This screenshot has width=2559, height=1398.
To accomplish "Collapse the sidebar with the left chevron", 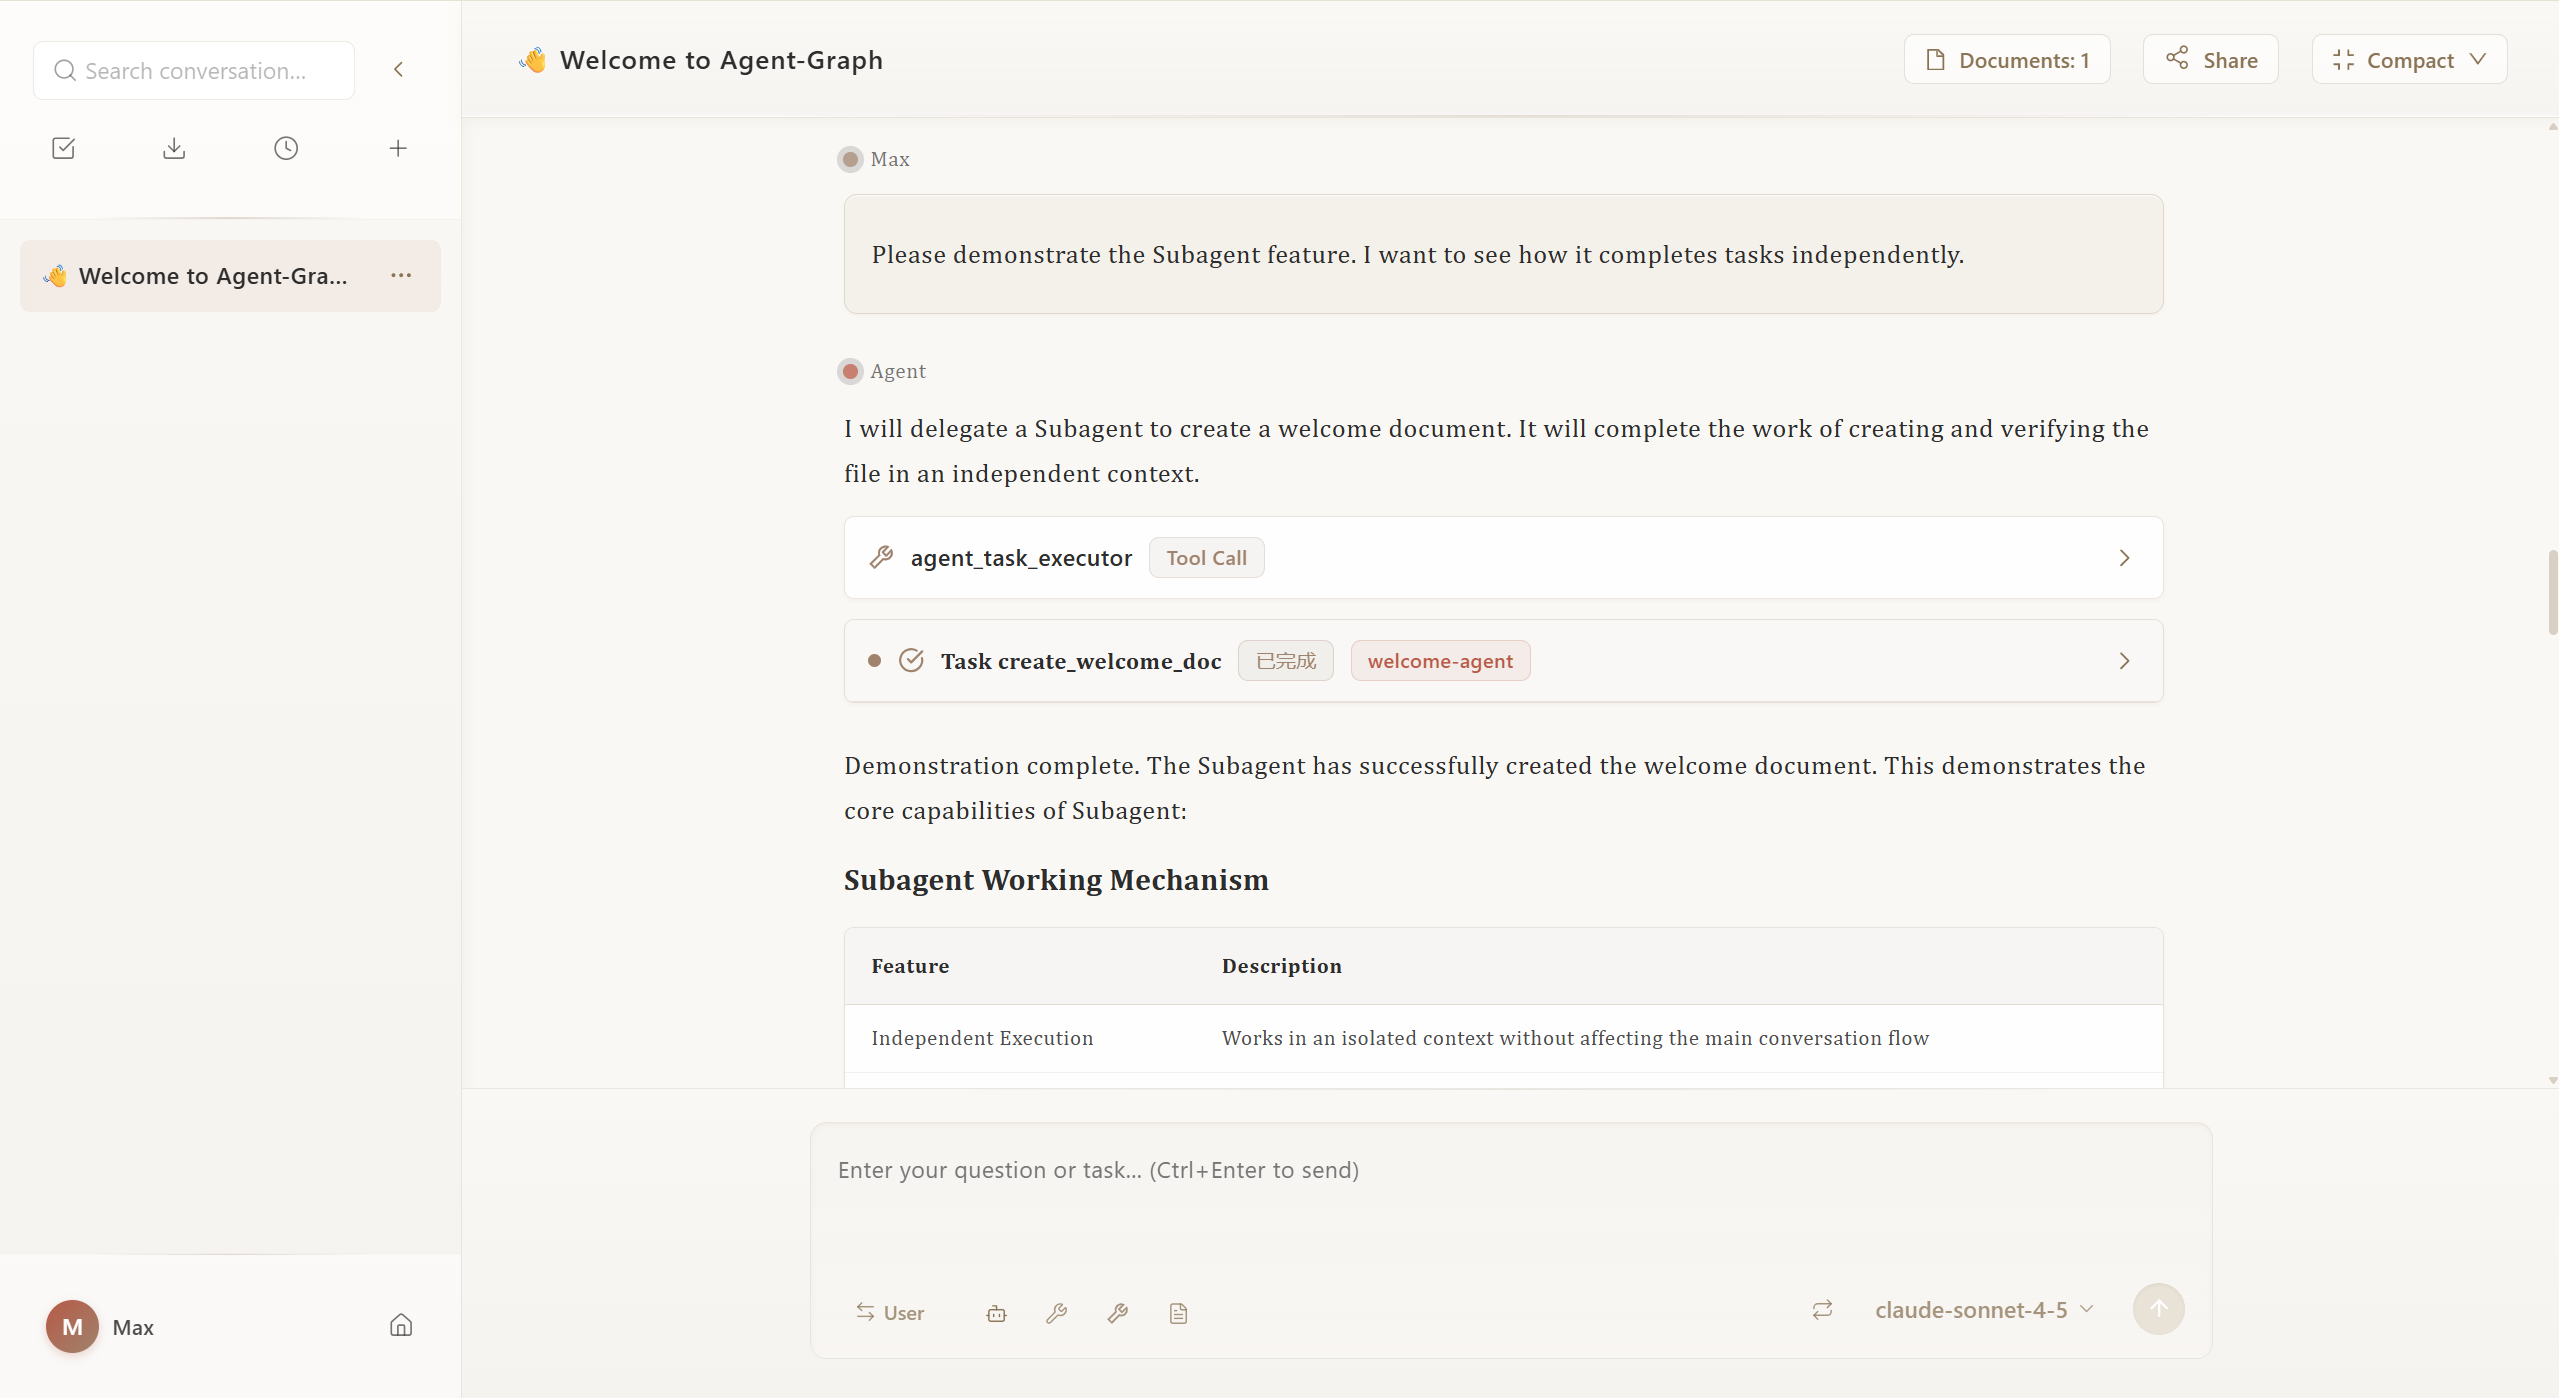I will (398, 69).
